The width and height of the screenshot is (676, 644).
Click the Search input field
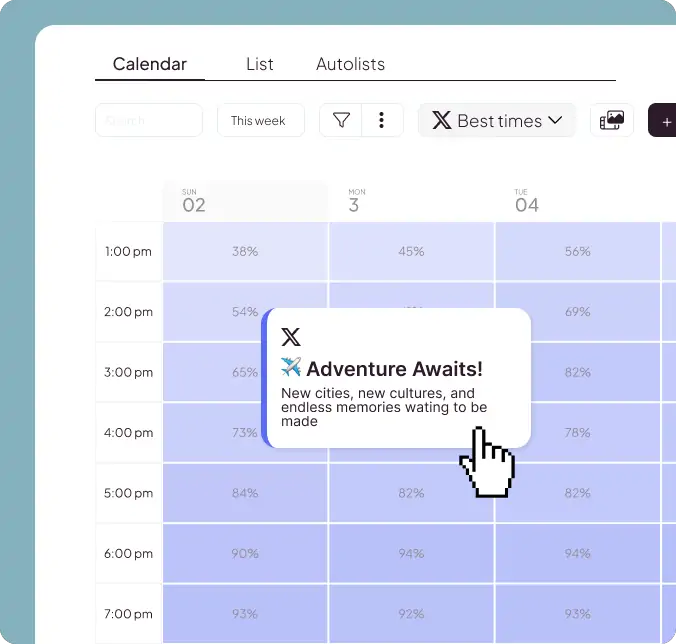click(148, 121)
